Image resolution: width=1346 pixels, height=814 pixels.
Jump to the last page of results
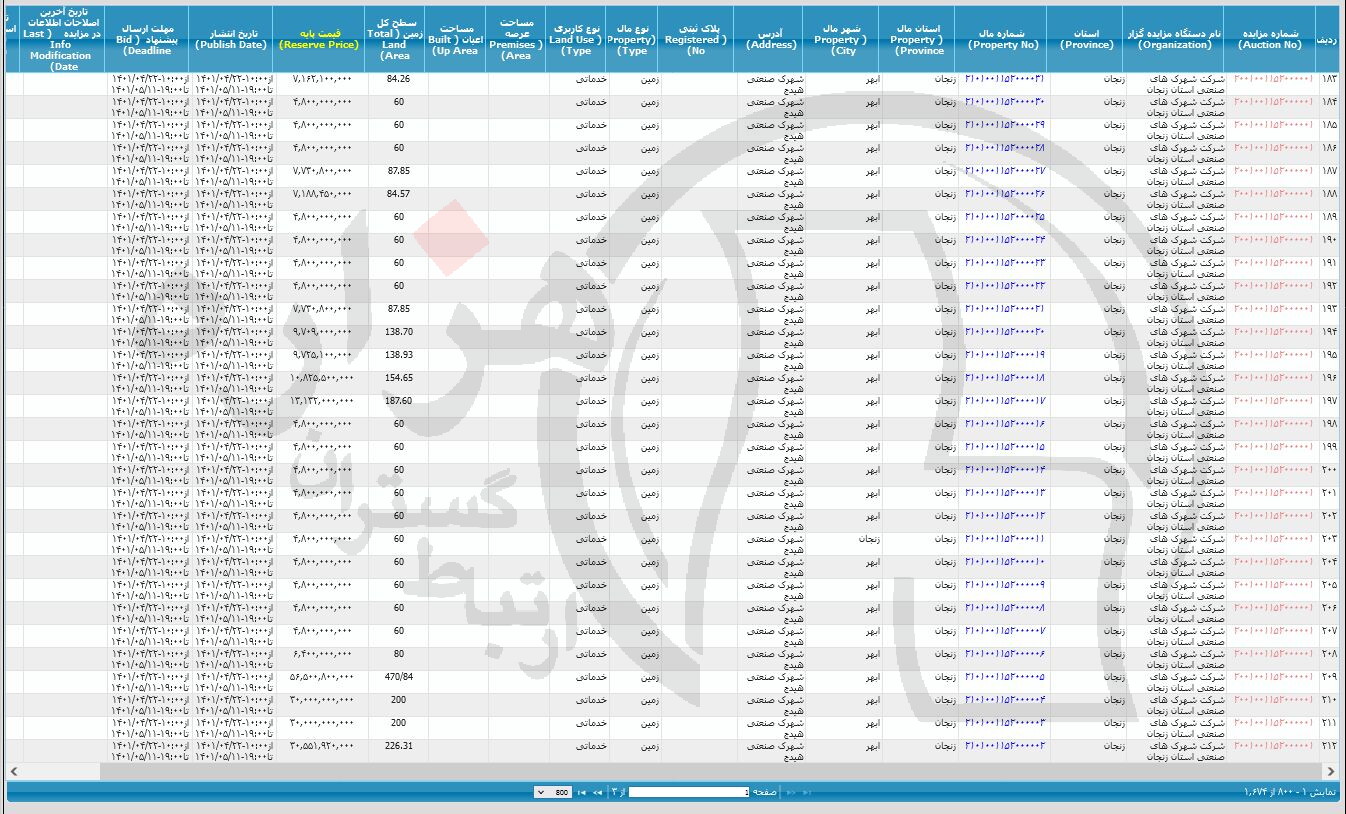[x=581, y=792]
